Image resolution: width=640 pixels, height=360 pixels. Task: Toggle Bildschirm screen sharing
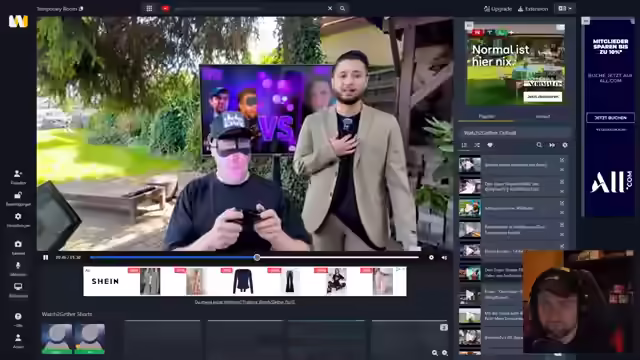click(x=18, y=287)
